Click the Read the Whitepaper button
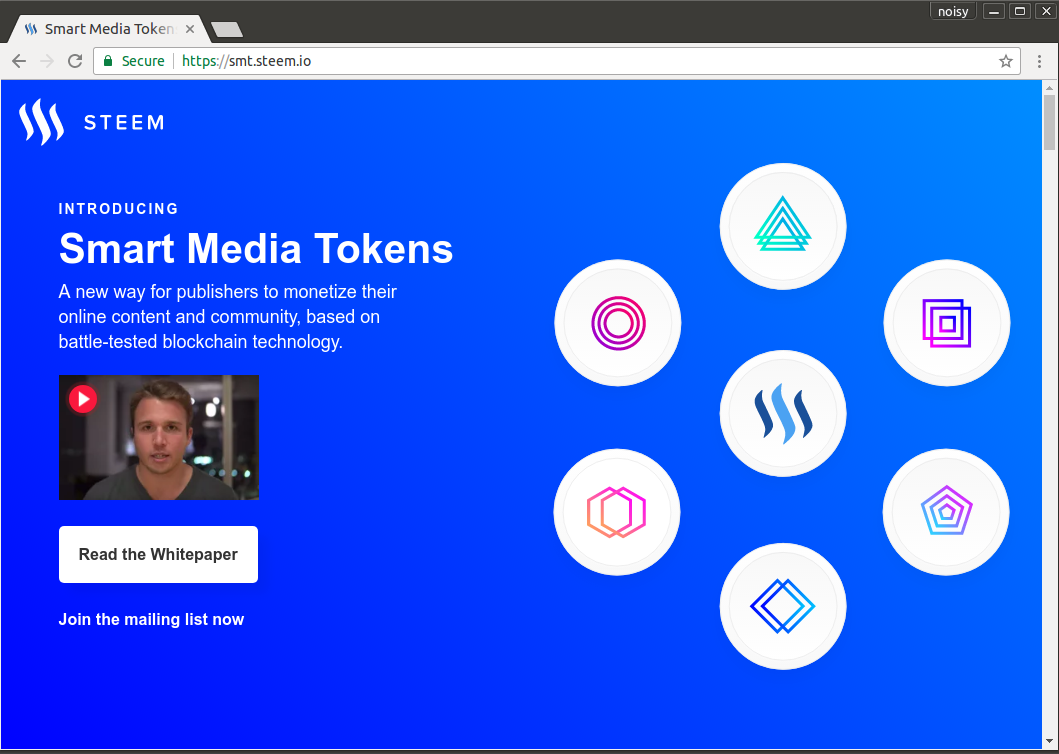This screenshot has width=1059, height=754. pos(158,554)
